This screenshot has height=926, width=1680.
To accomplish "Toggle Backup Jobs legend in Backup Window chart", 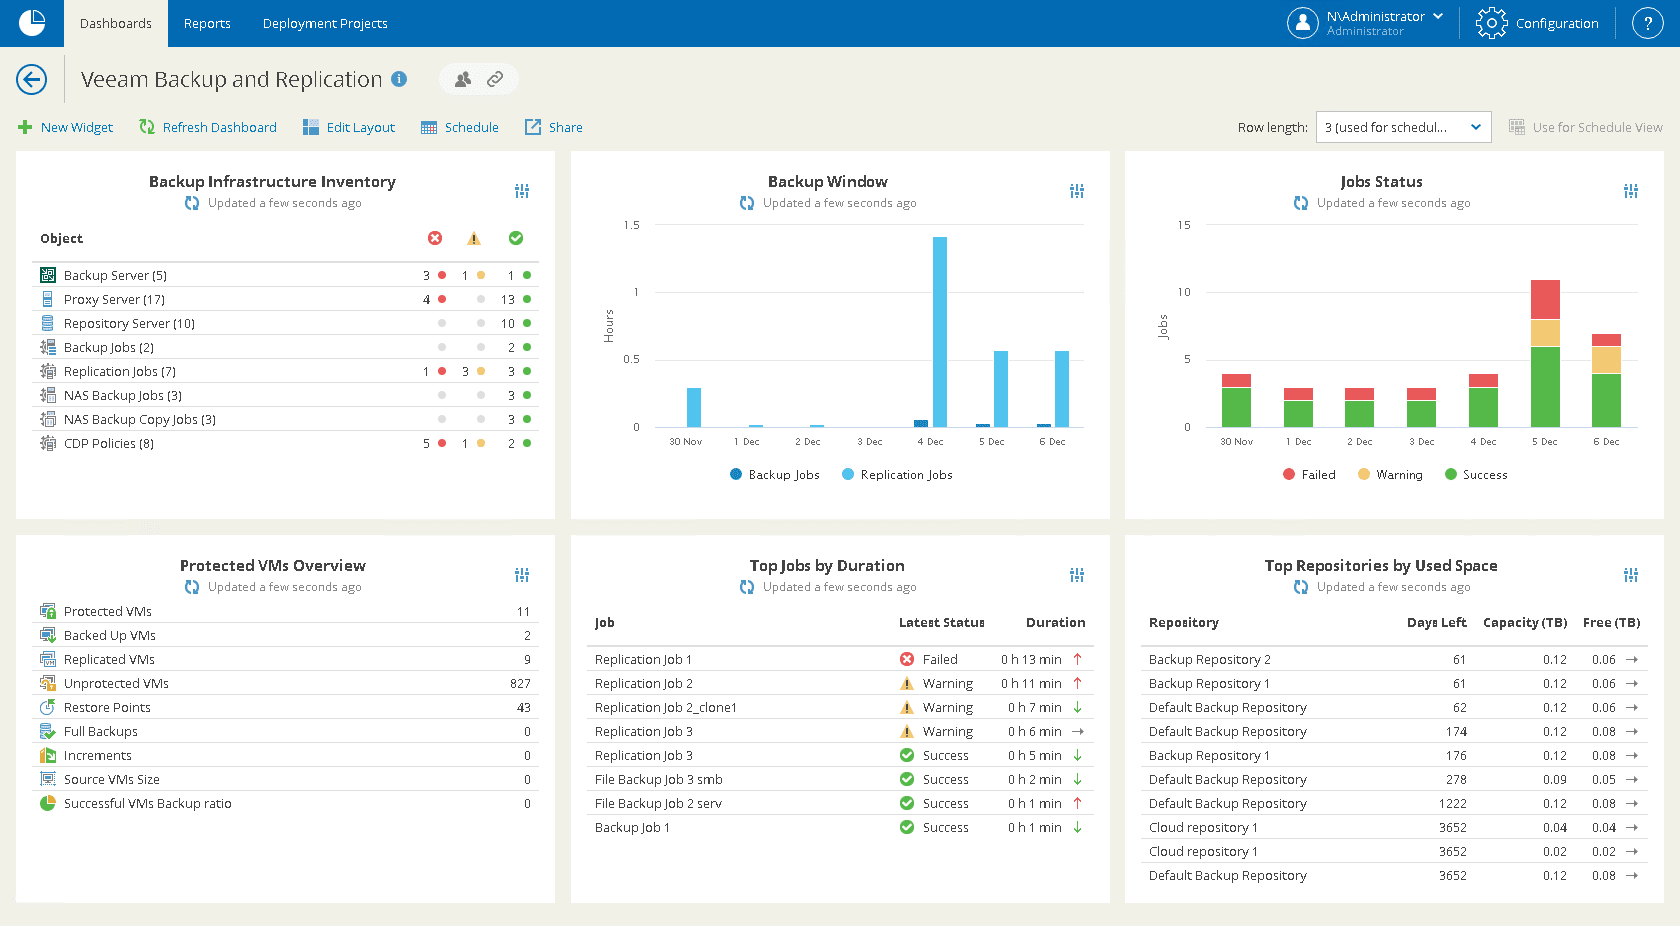I will (775, 475).
